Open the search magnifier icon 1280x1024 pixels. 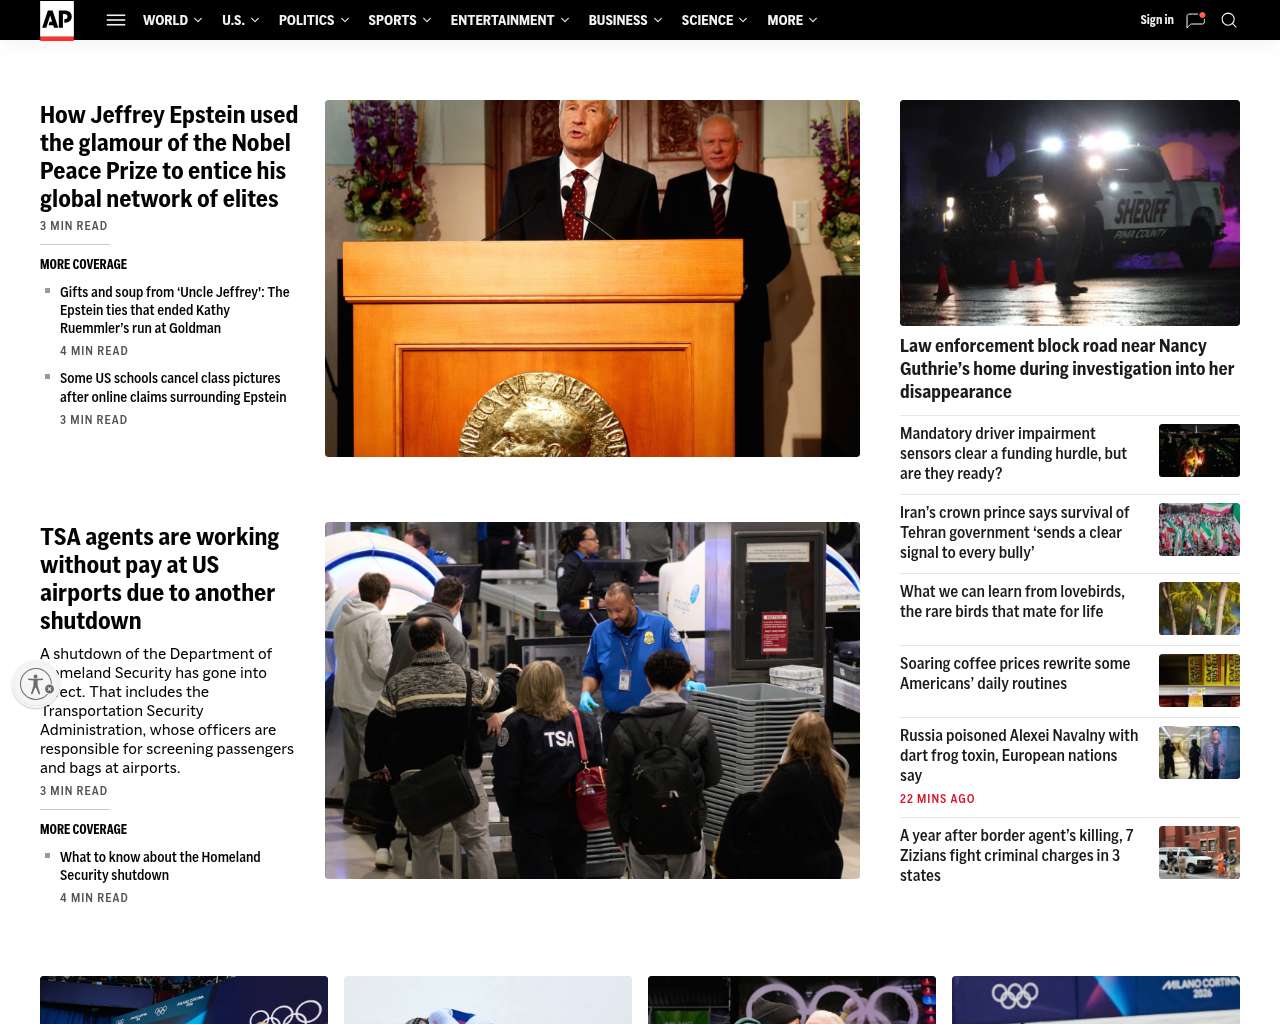[x=1229, y=20]
